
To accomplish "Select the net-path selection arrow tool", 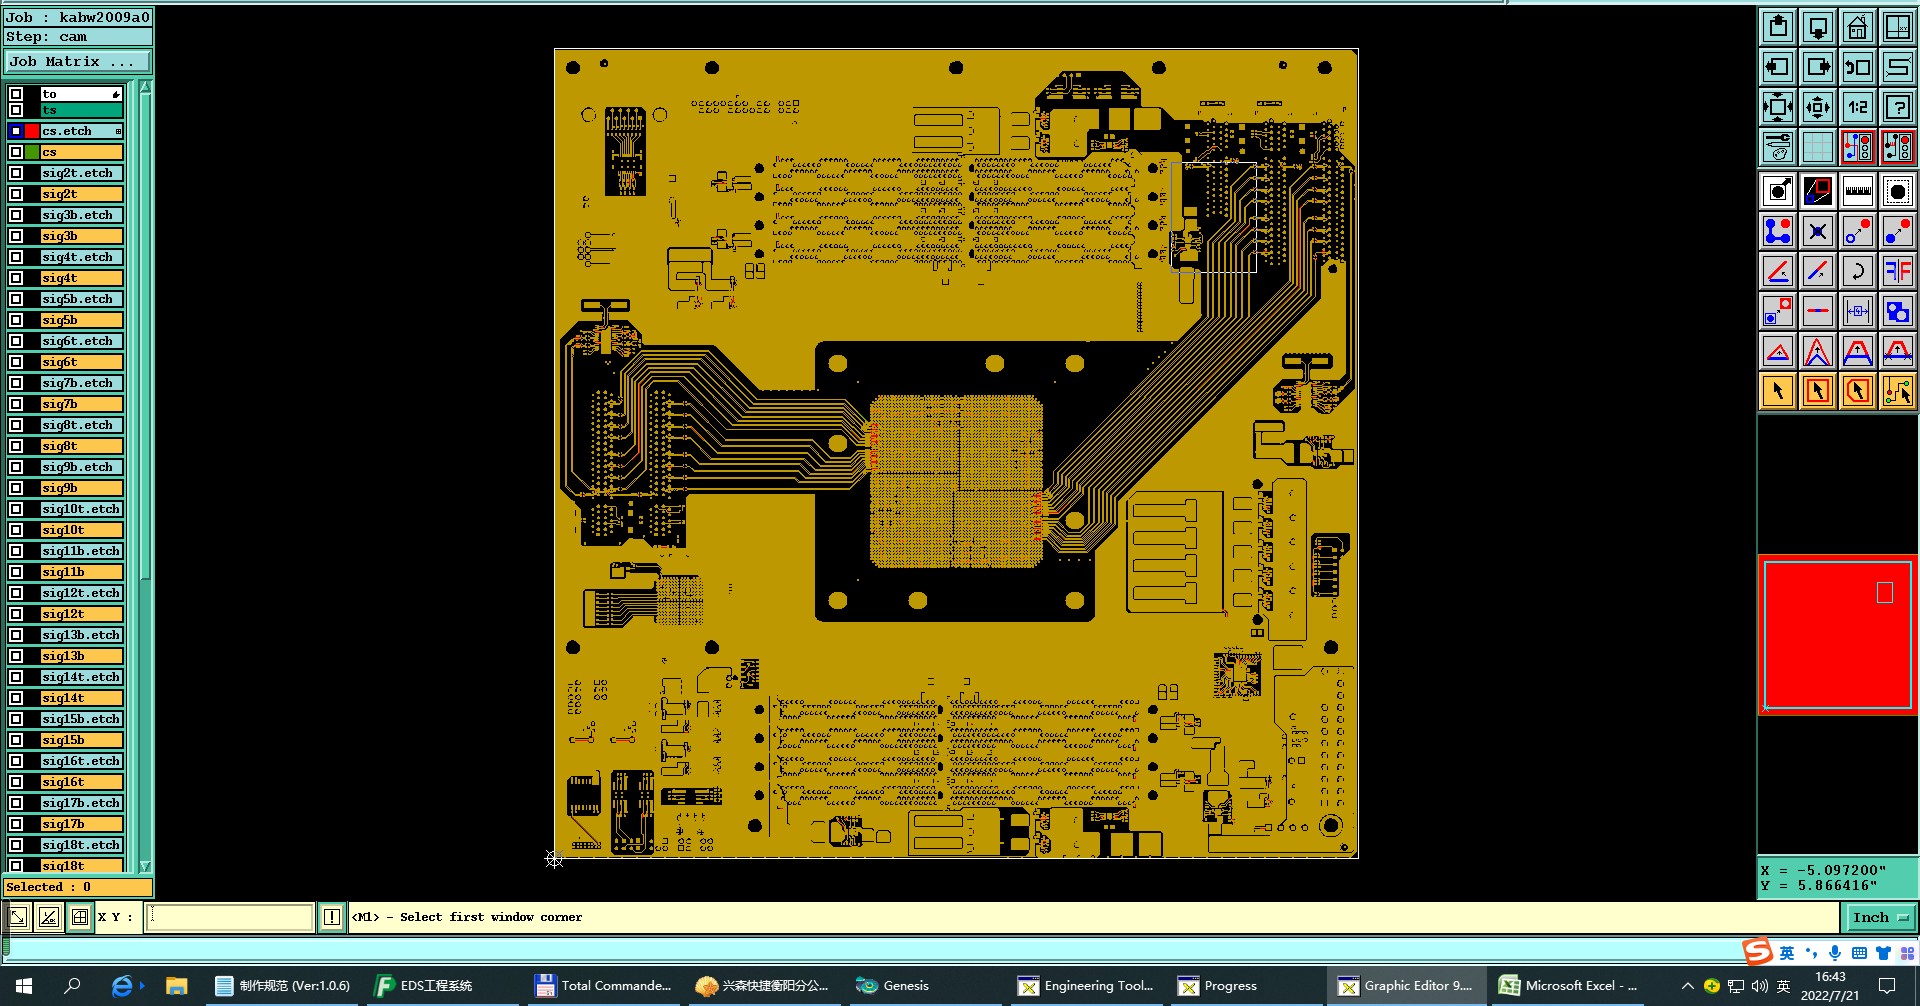I will (x=1897, y=391).
